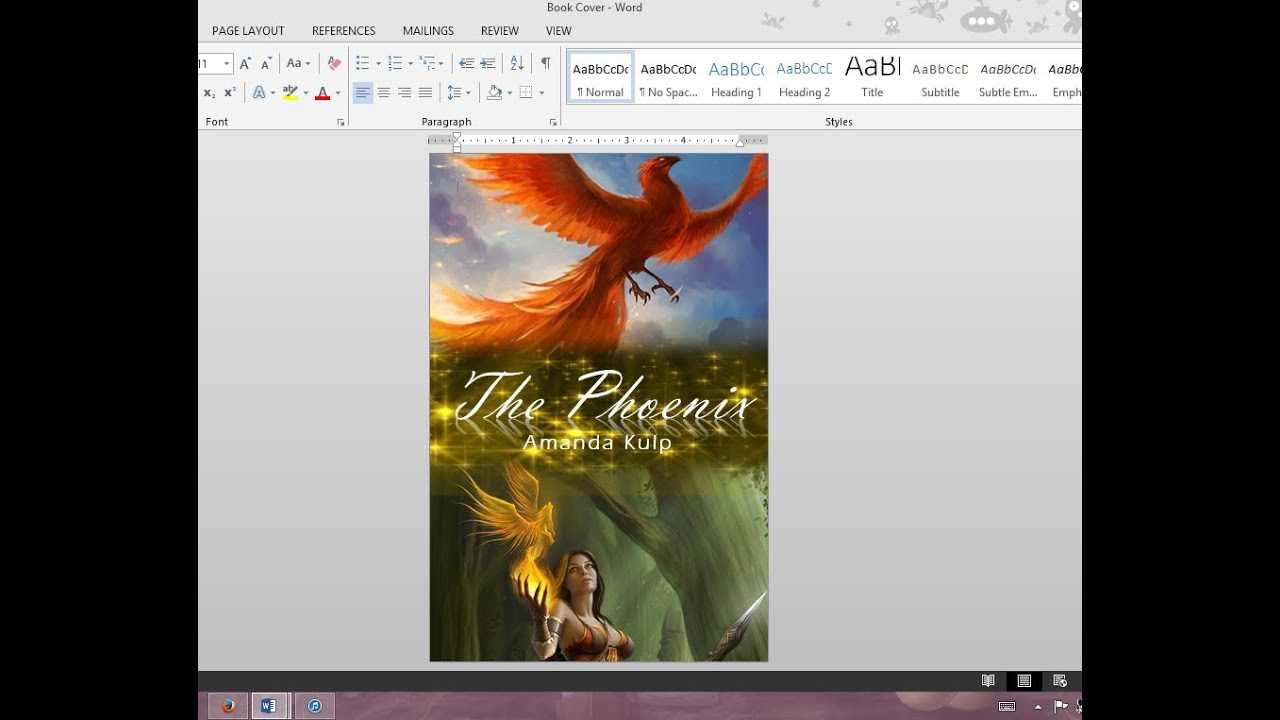Expand font color dropdown arrow
Image resolution: width=1280 pixels, height=720 pixels.
[x=338, y=93]
